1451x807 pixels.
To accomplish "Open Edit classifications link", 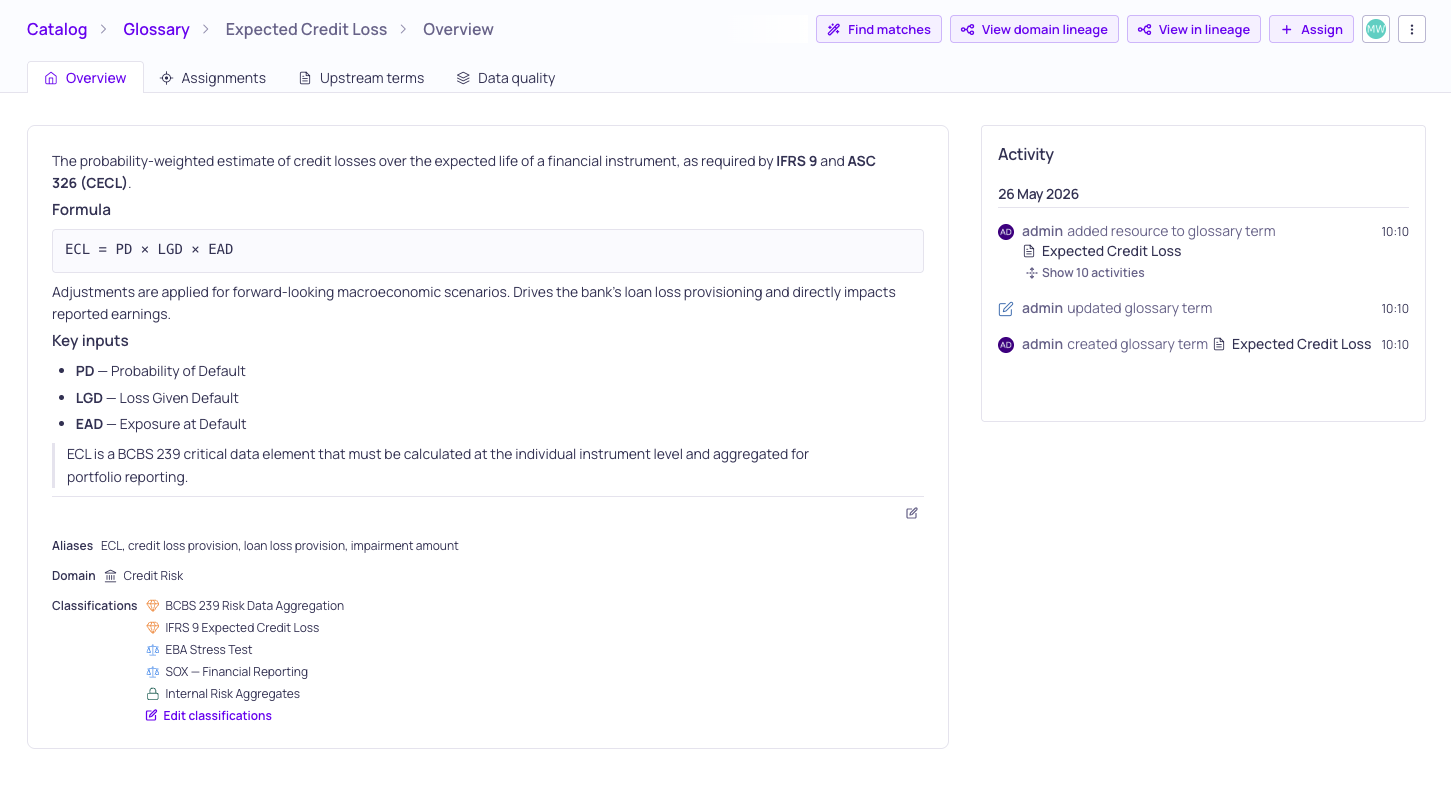I will pos(209,716).
